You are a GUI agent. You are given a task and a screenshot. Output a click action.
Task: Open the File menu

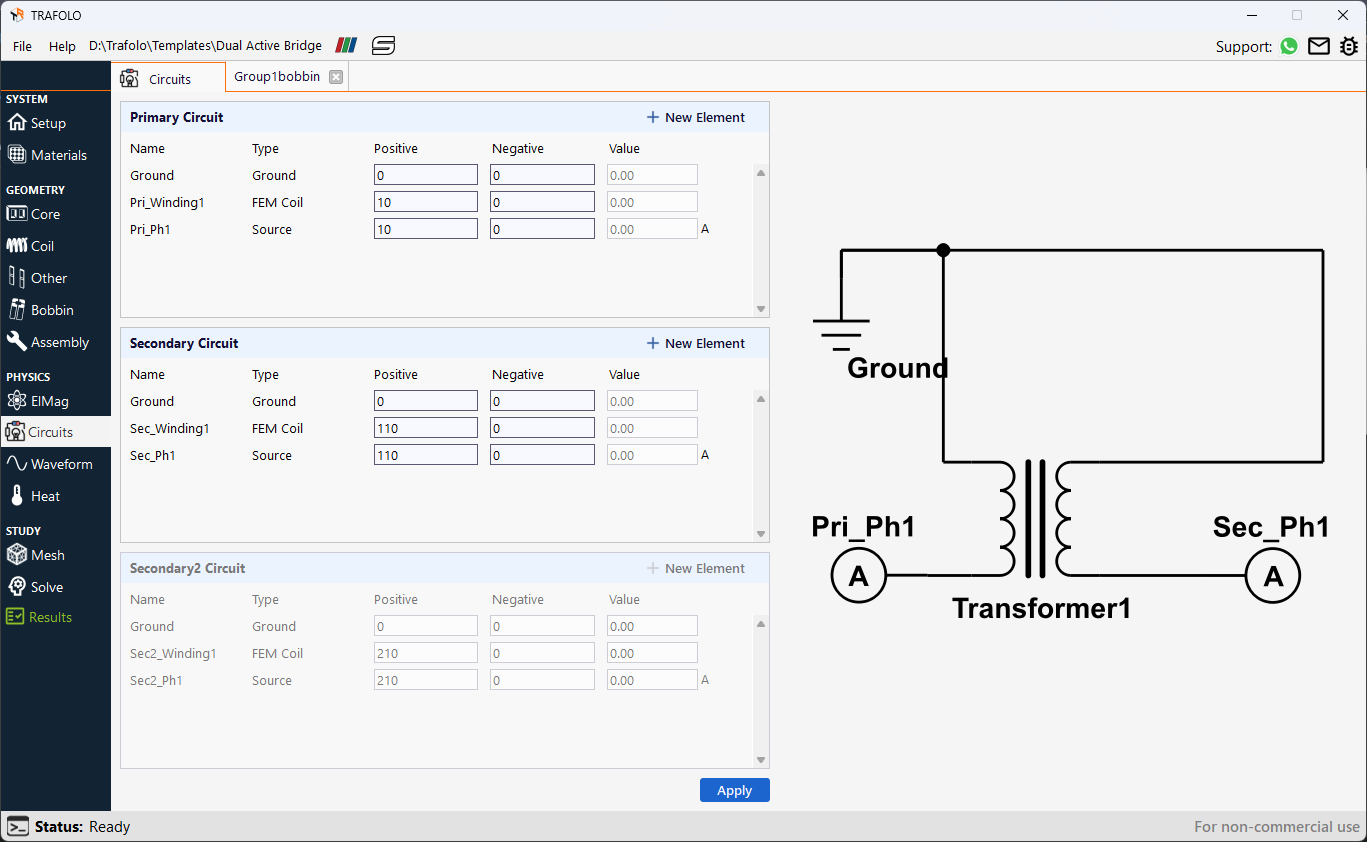21,46
